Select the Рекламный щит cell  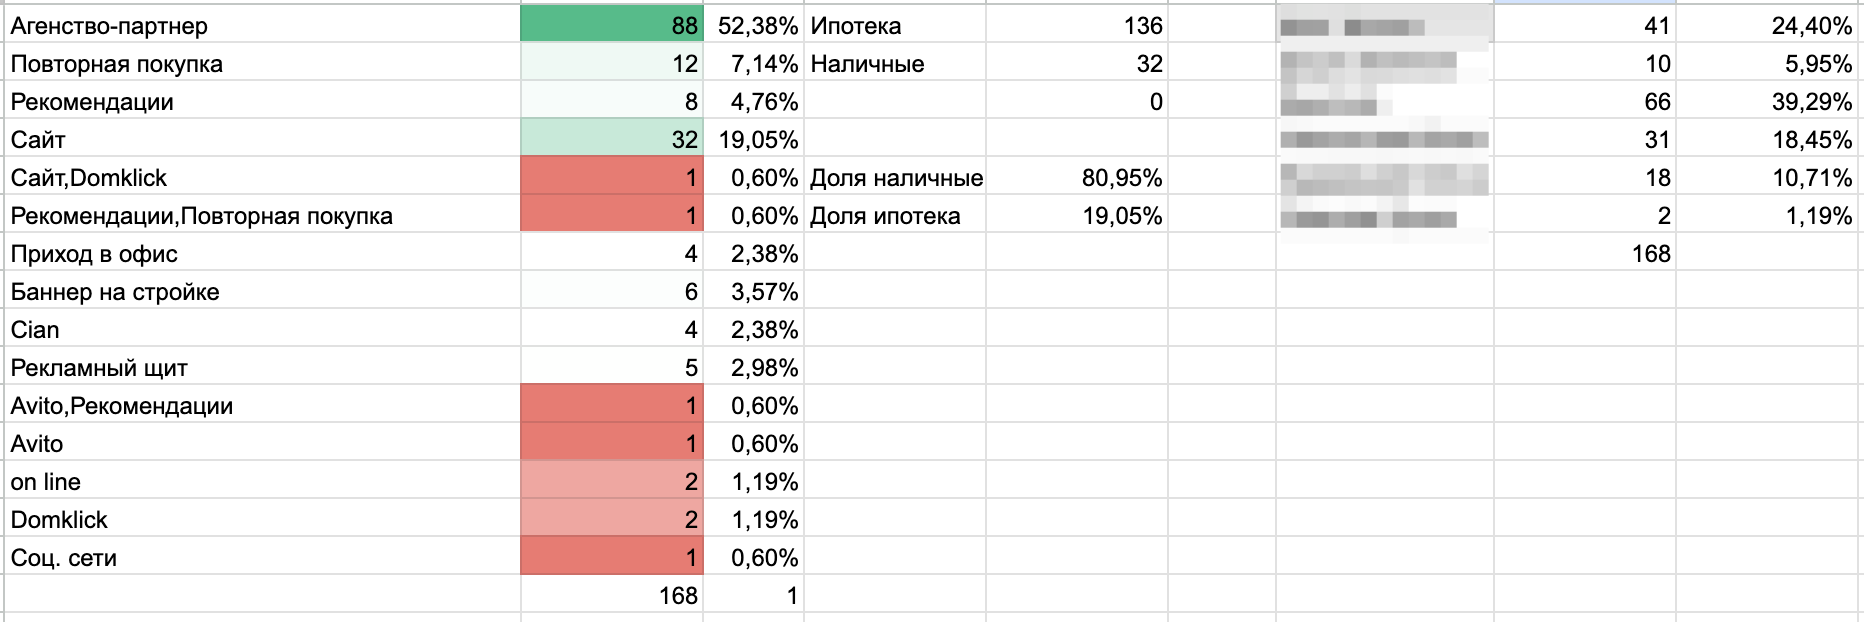click(262, 367)
